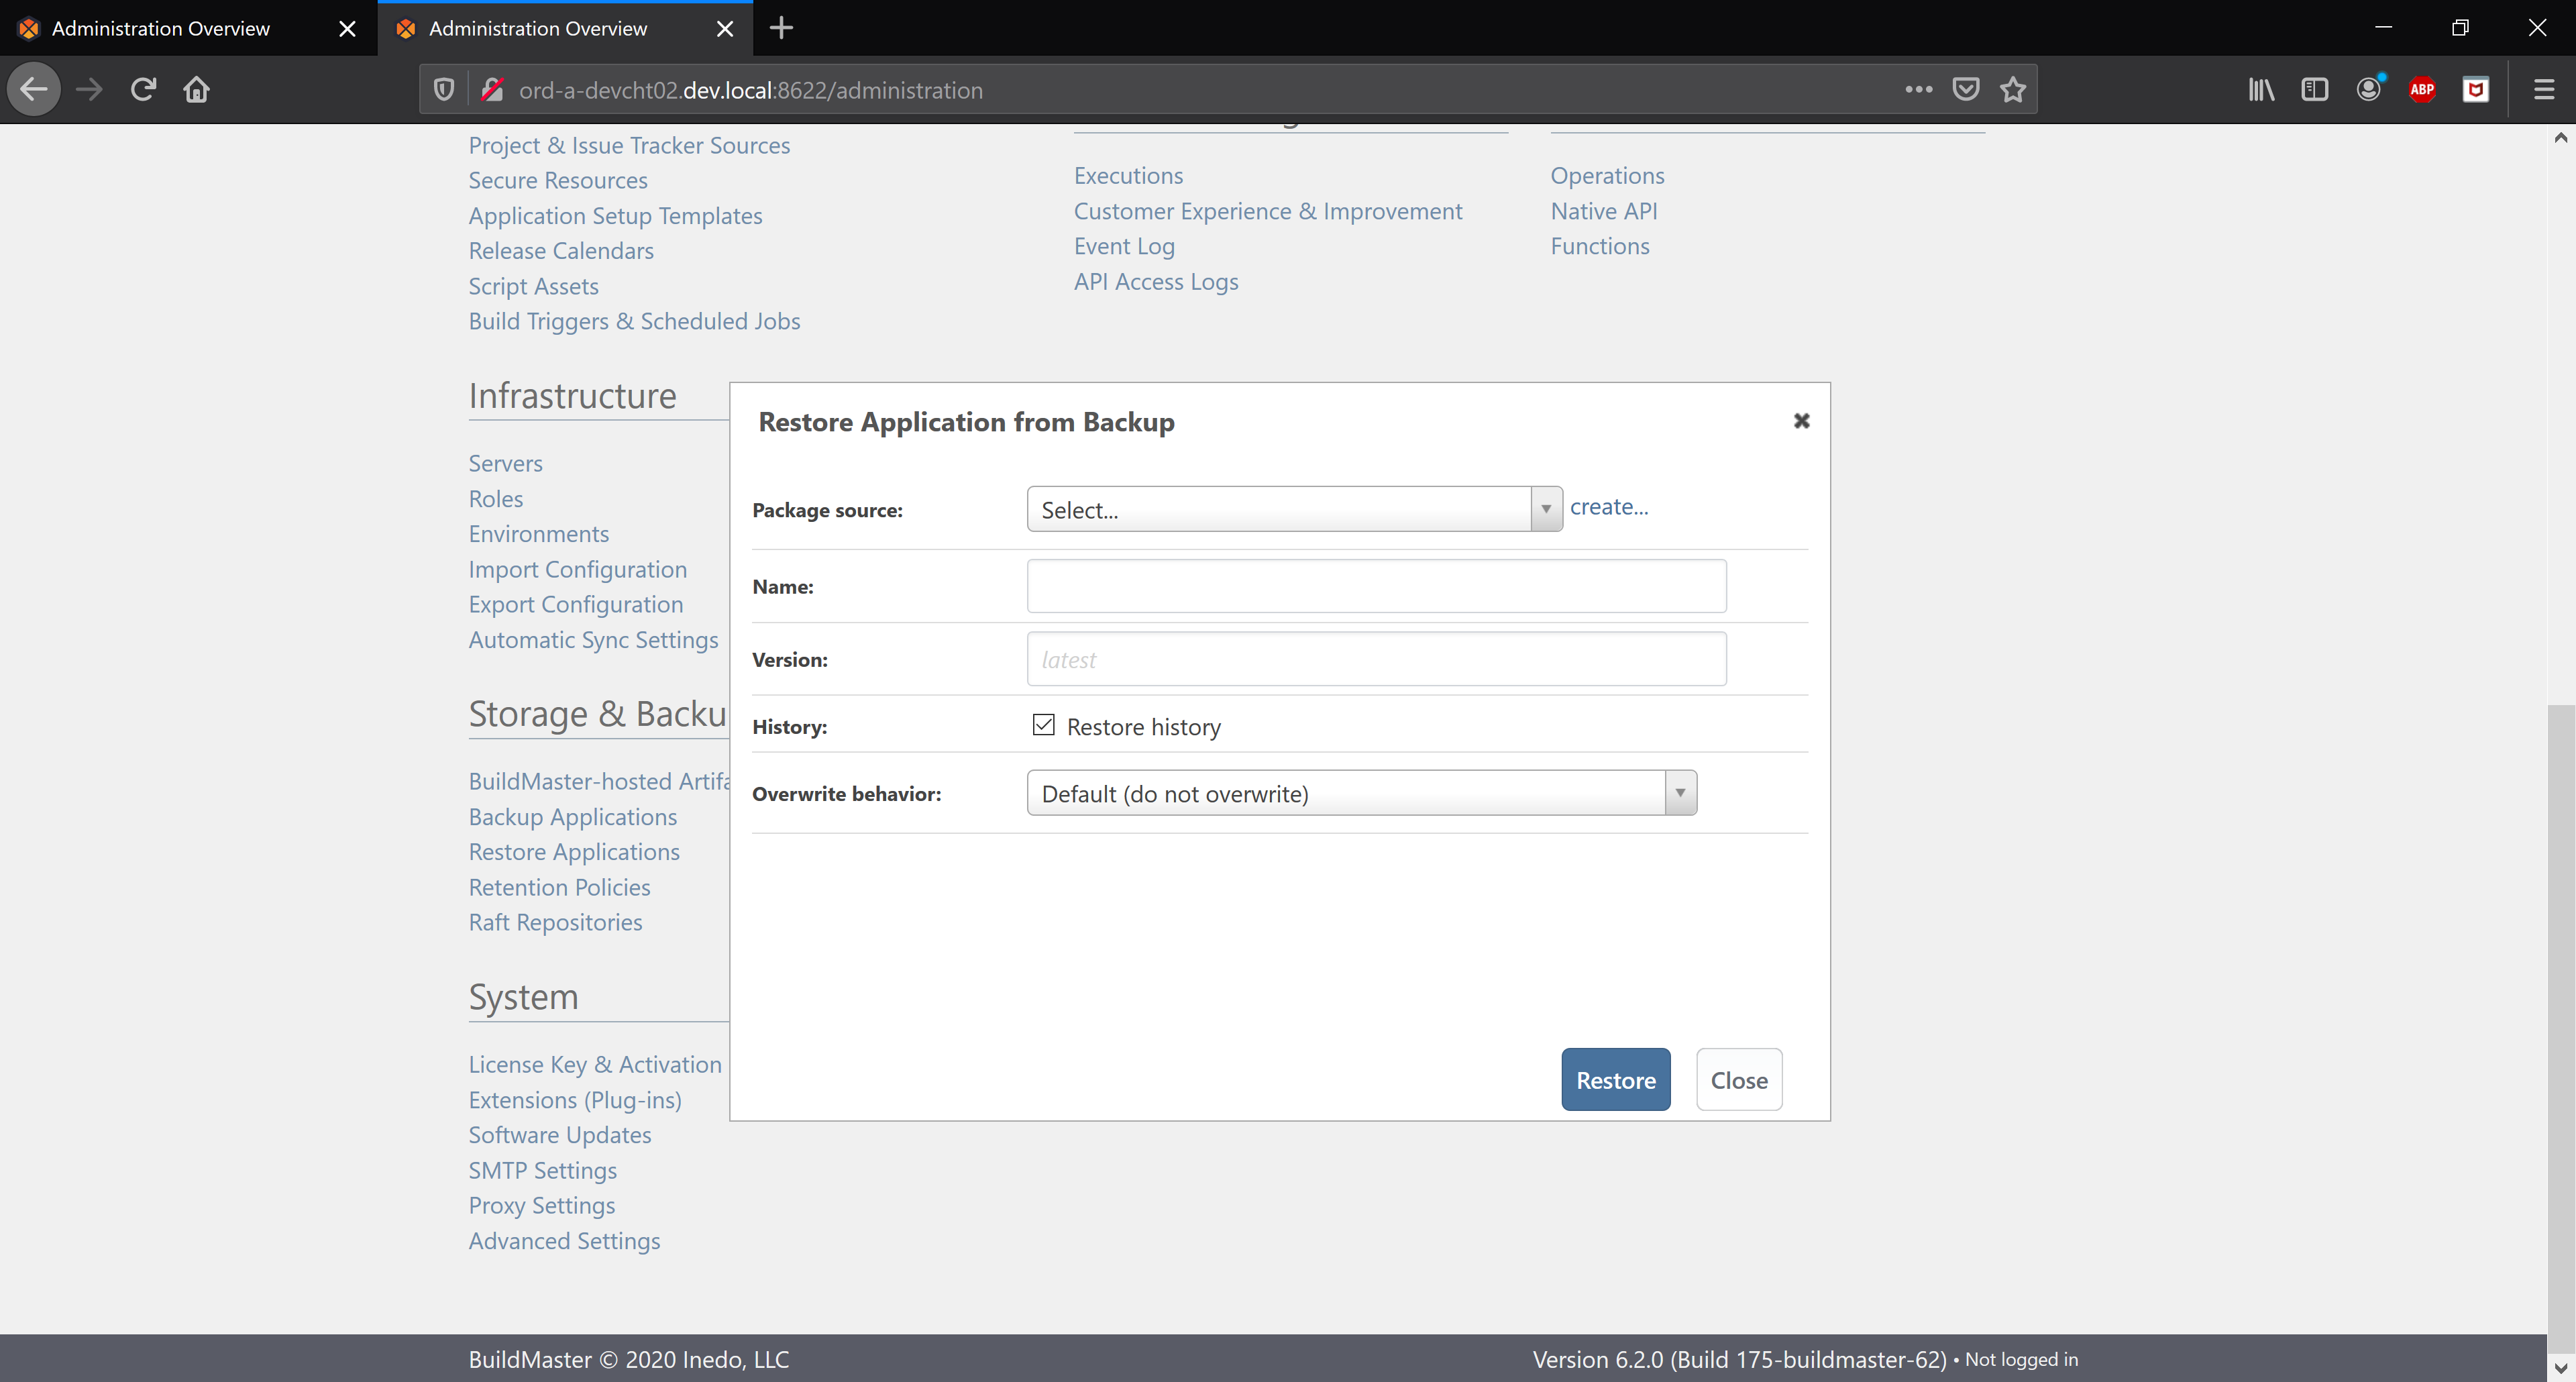Close the Restore Application dialog with X
The width and height of the screenshot is (2576, 1382).
coord(1802,421)
